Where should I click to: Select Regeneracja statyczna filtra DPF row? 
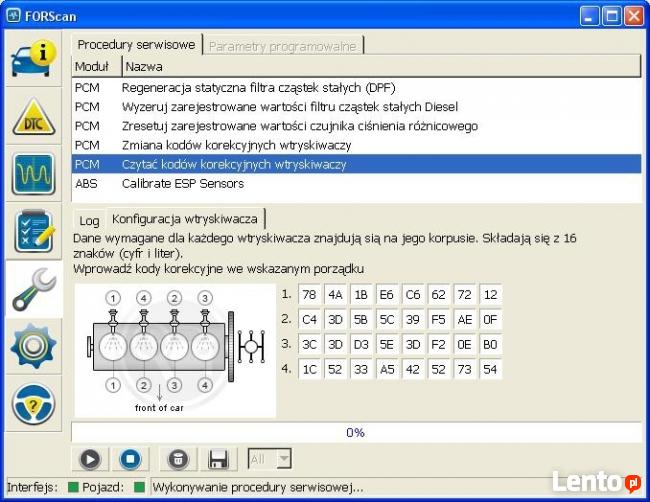[x=357, y=88]
